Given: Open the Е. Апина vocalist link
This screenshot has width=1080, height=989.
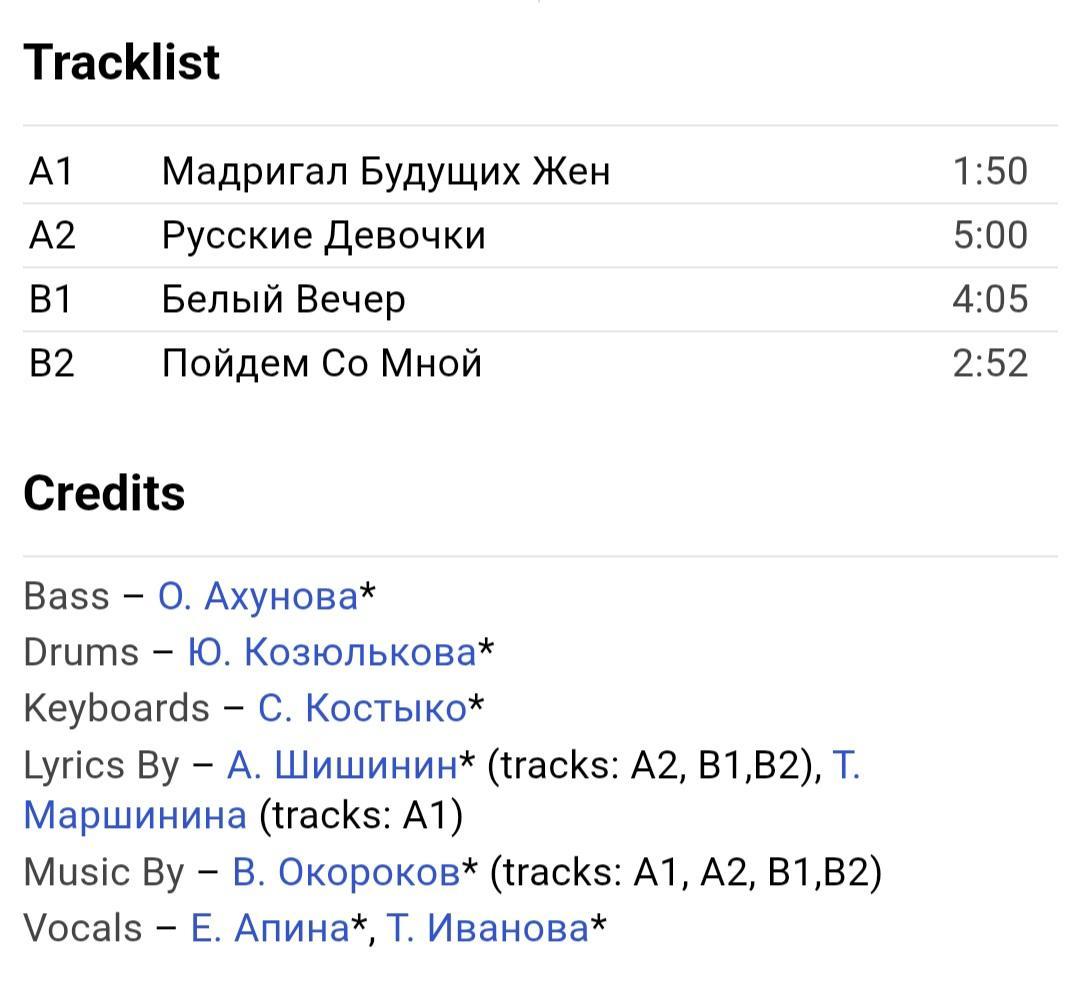Looking at the screenshot, I should coord(270,927).
